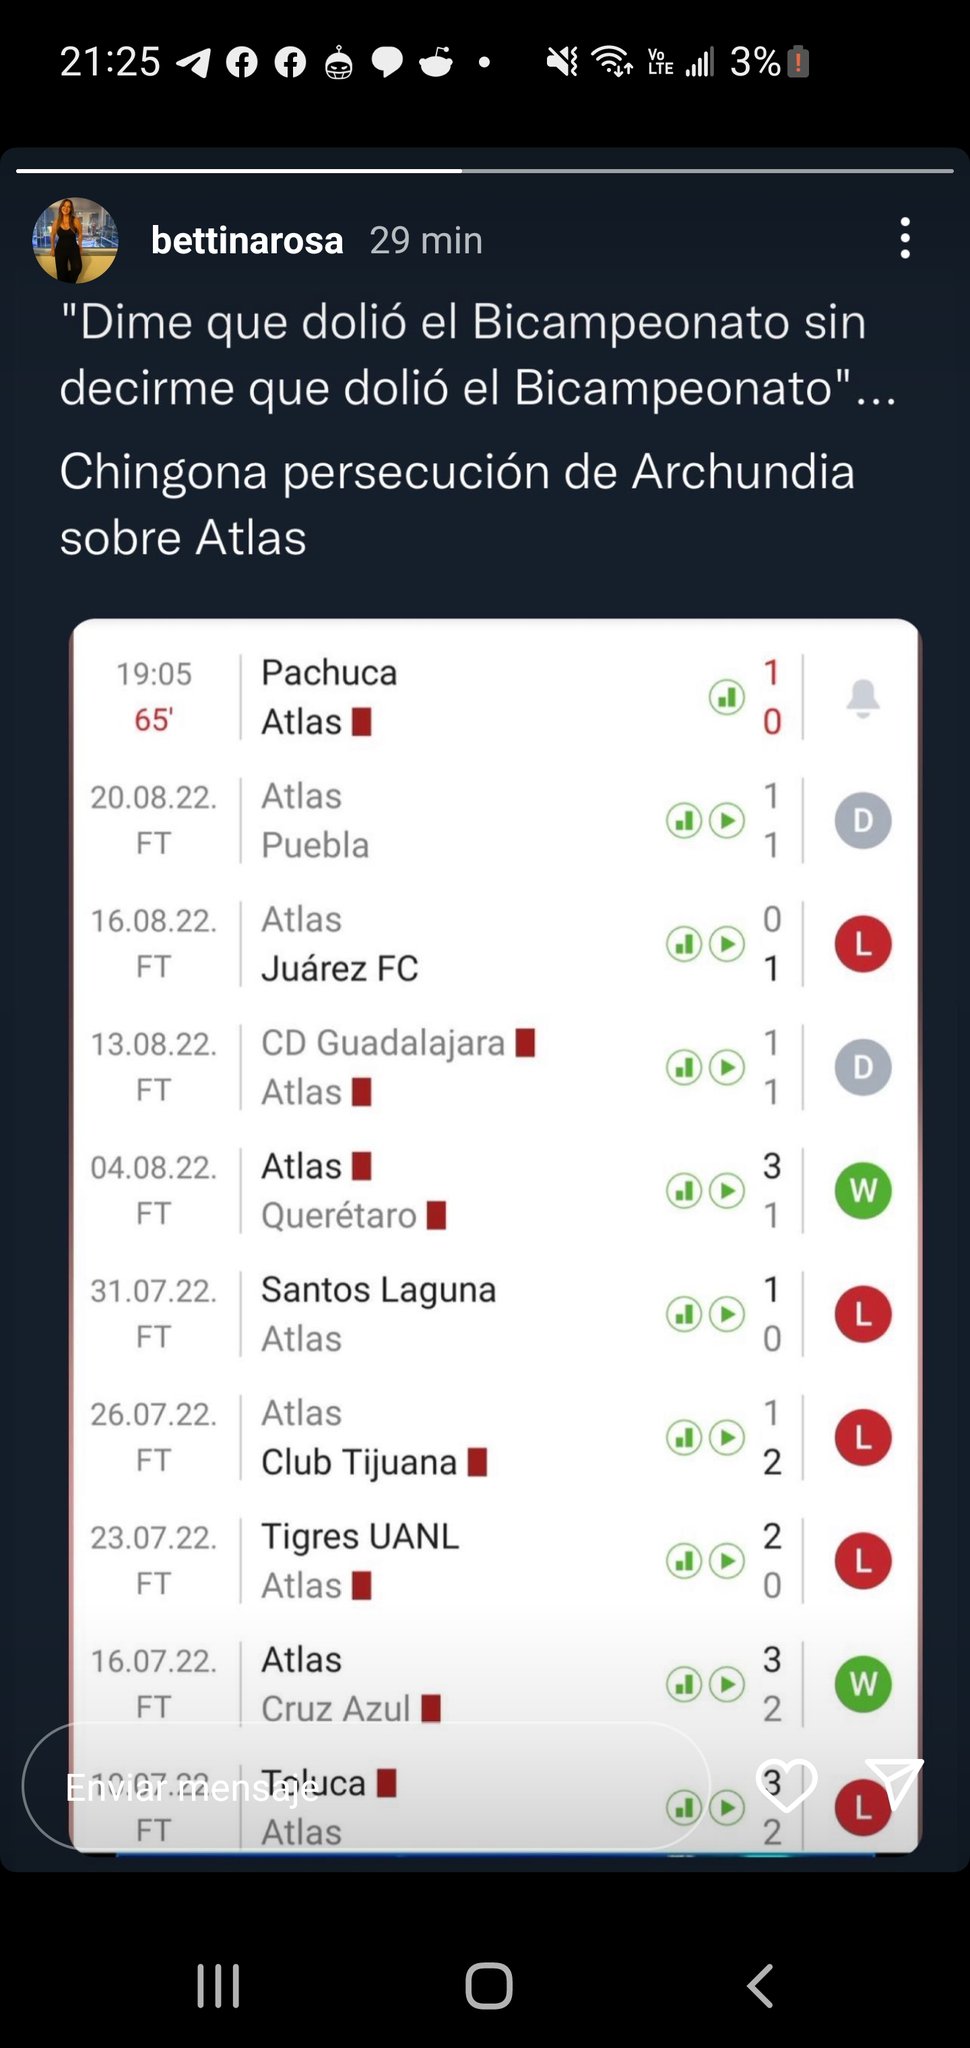This screenshot has width=970, height=2048.
Task: Click the W result badge for Atlas–Querétaro
Action: pos(863,1190)
